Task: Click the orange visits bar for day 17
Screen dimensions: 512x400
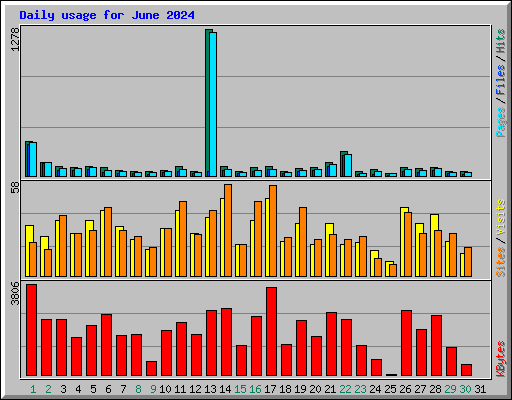Action: click(273, 231)
